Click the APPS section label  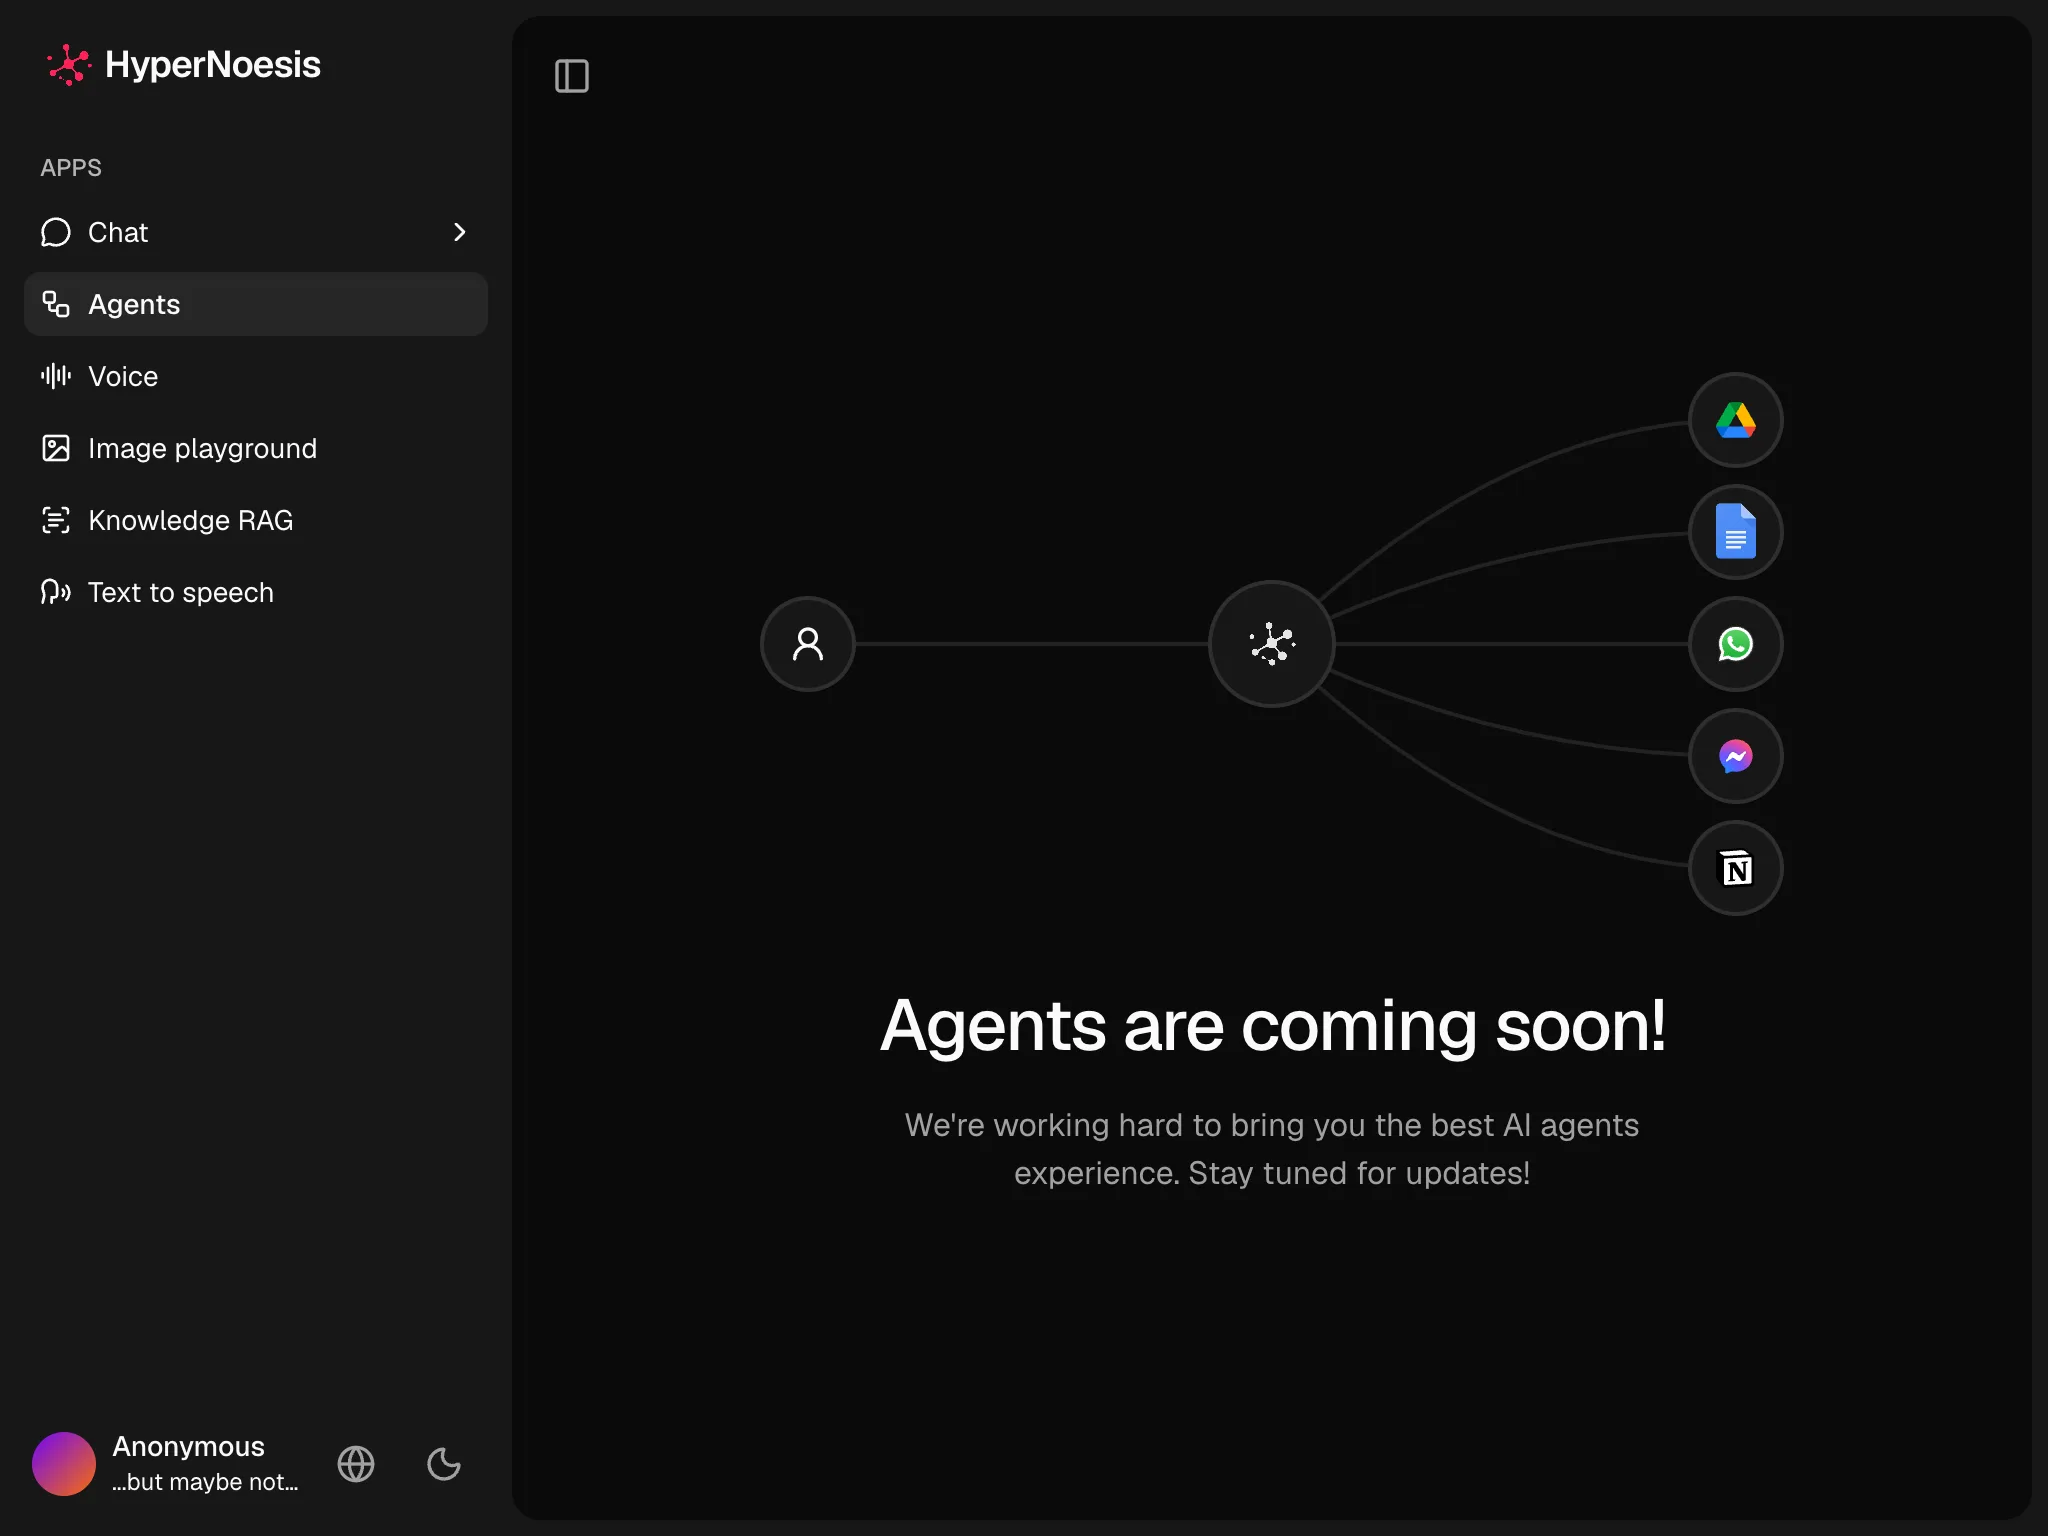pyautogui.click(x=71, y=168)
